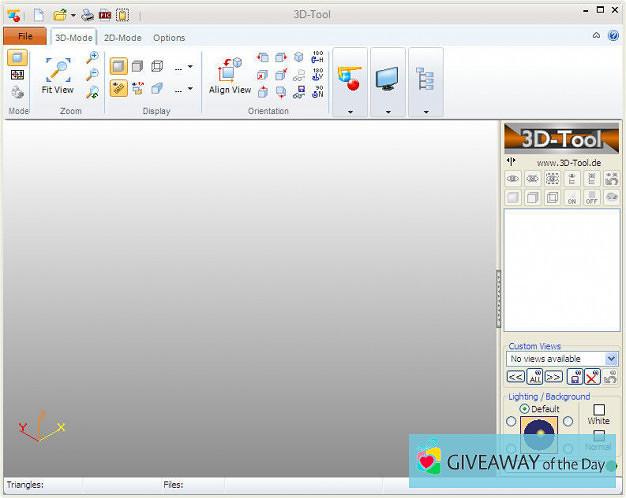Click the monitor screen icon in ribbon
This screenshot has height=498, width=626.
[387, 78]
